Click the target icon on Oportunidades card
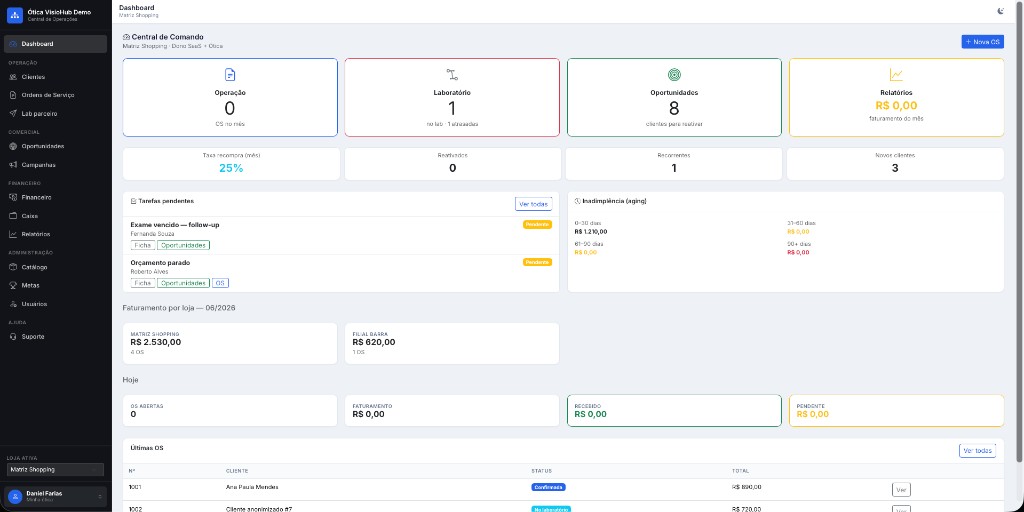1024x512 pixels. tap(674, 74)
